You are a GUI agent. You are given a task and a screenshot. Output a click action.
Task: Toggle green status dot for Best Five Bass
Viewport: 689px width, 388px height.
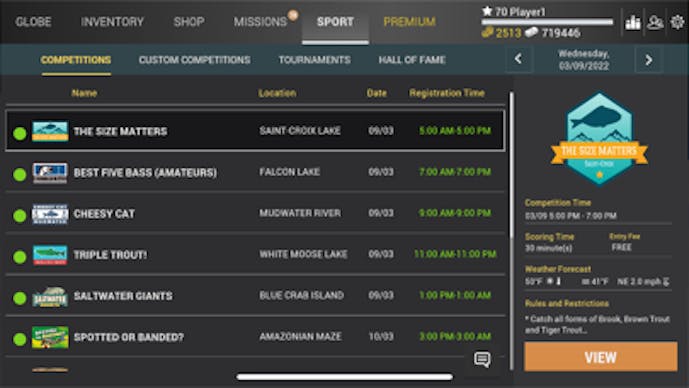20,174
